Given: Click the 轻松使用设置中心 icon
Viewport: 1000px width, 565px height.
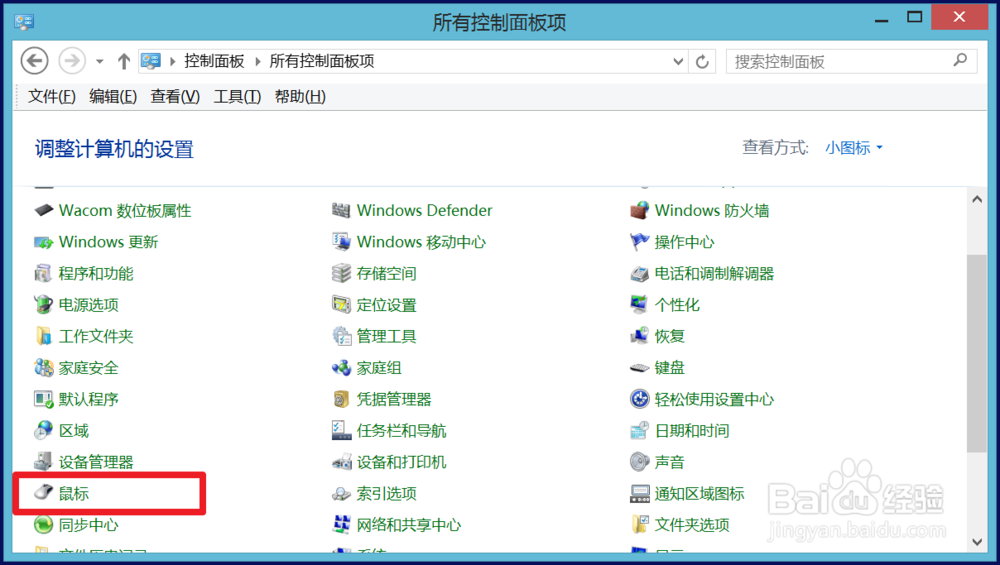Looking at the screenshot, I should 639,399.
